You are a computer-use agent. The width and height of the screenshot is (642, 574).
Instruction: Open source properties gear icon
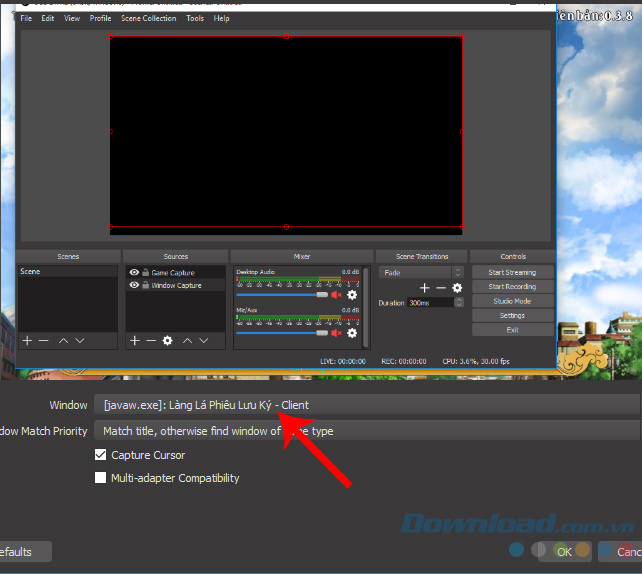click(x=167, y=341)
